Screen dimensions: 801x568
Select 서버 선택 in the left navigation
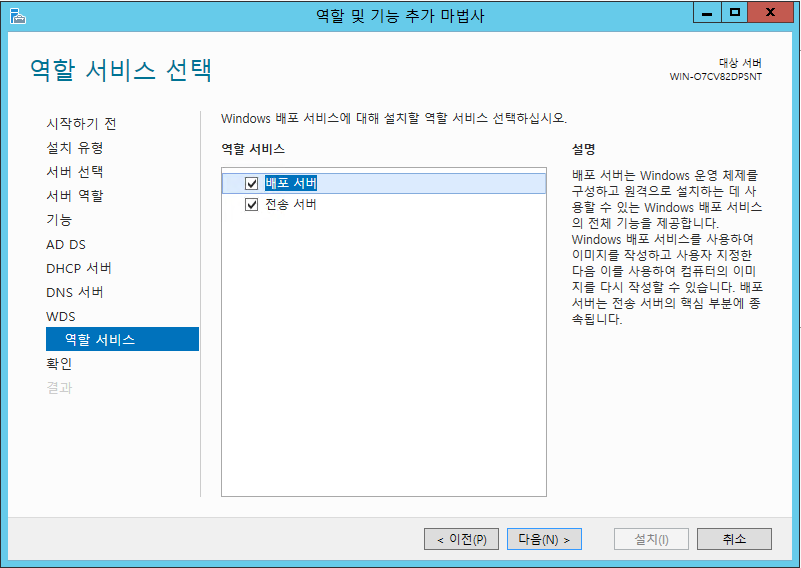pyautogui.click(x=74, y=172)
